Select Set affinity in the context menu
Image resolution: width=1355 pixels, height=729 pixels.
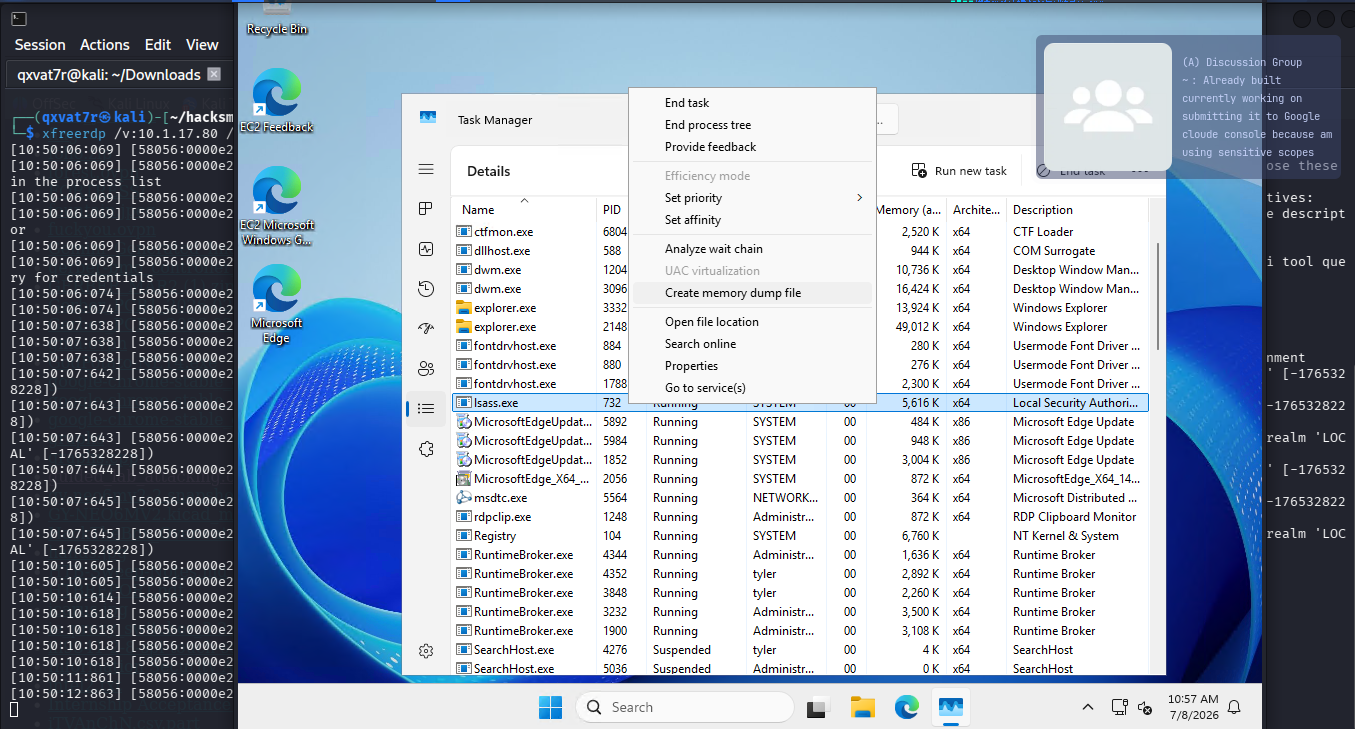[753, 220]
